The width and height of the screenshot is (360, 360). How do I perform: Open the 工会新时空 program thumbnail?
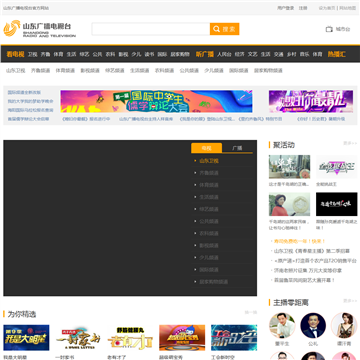tap(234, 338)
